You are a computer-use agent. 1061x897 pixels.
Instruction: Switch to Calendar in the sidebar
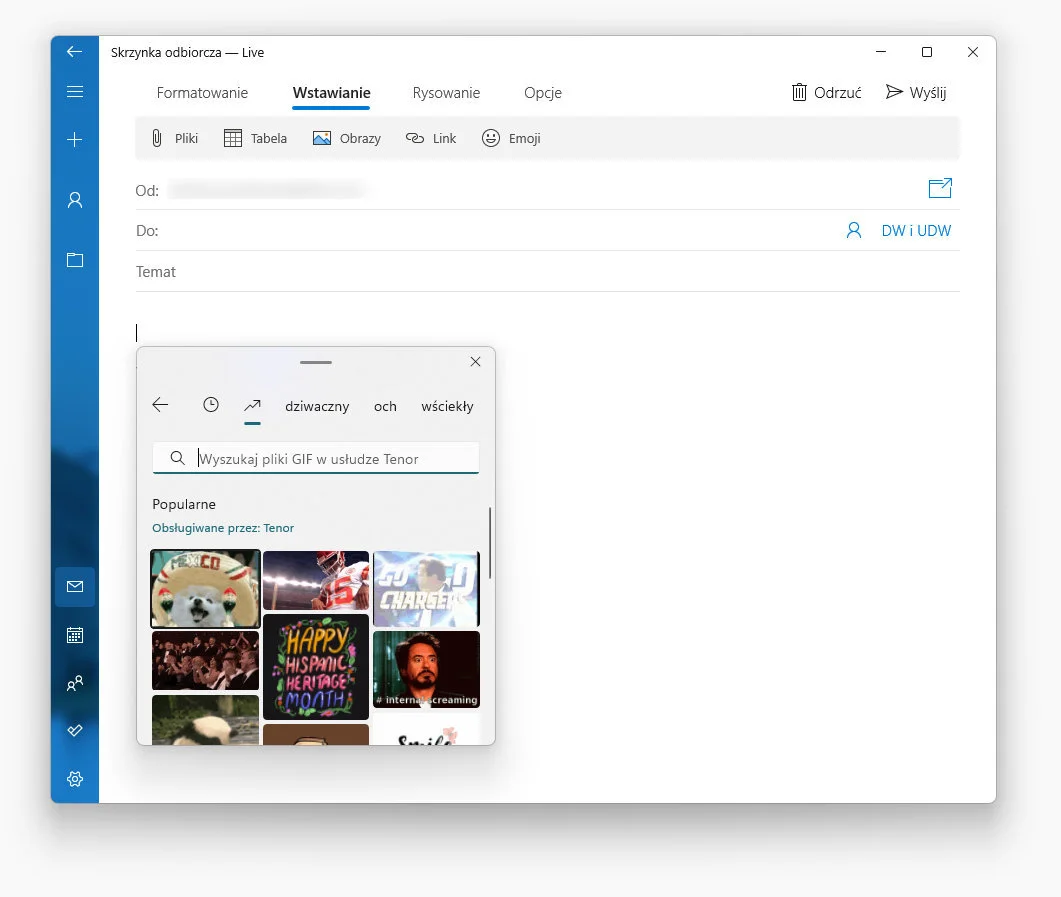74,634
